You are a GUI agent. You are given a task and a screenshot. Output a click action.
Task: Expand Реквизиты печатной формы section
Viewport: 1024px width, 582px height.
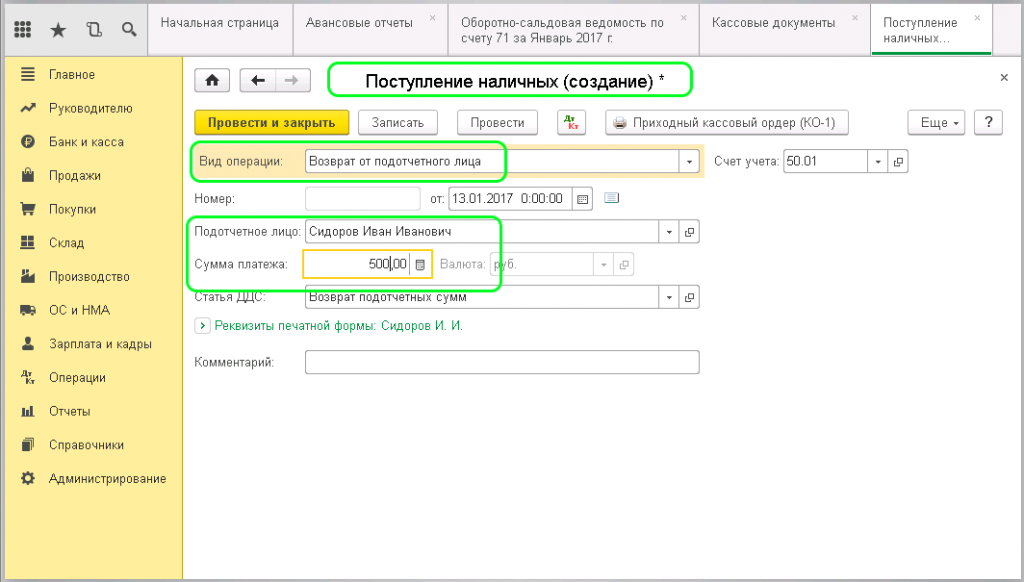[202, 325]
